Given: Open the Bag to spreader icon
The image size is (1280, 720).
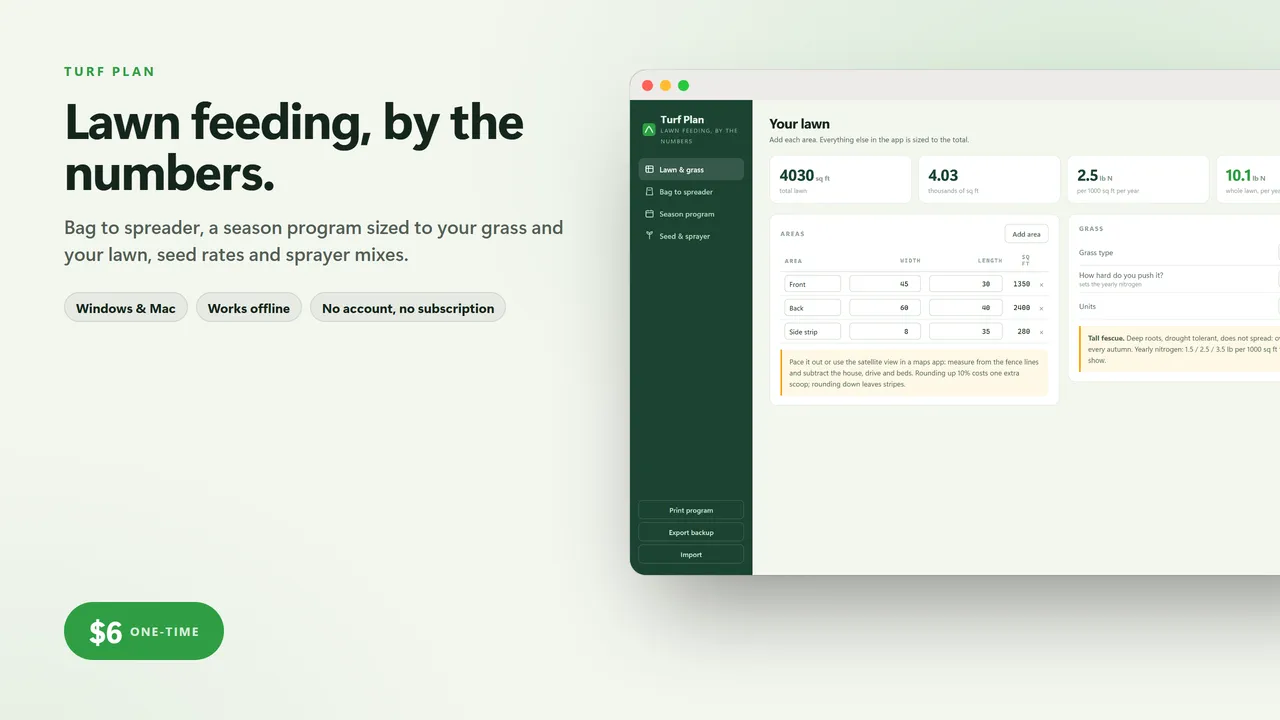Looking at the screenshot, I should (x=649, y=192).
